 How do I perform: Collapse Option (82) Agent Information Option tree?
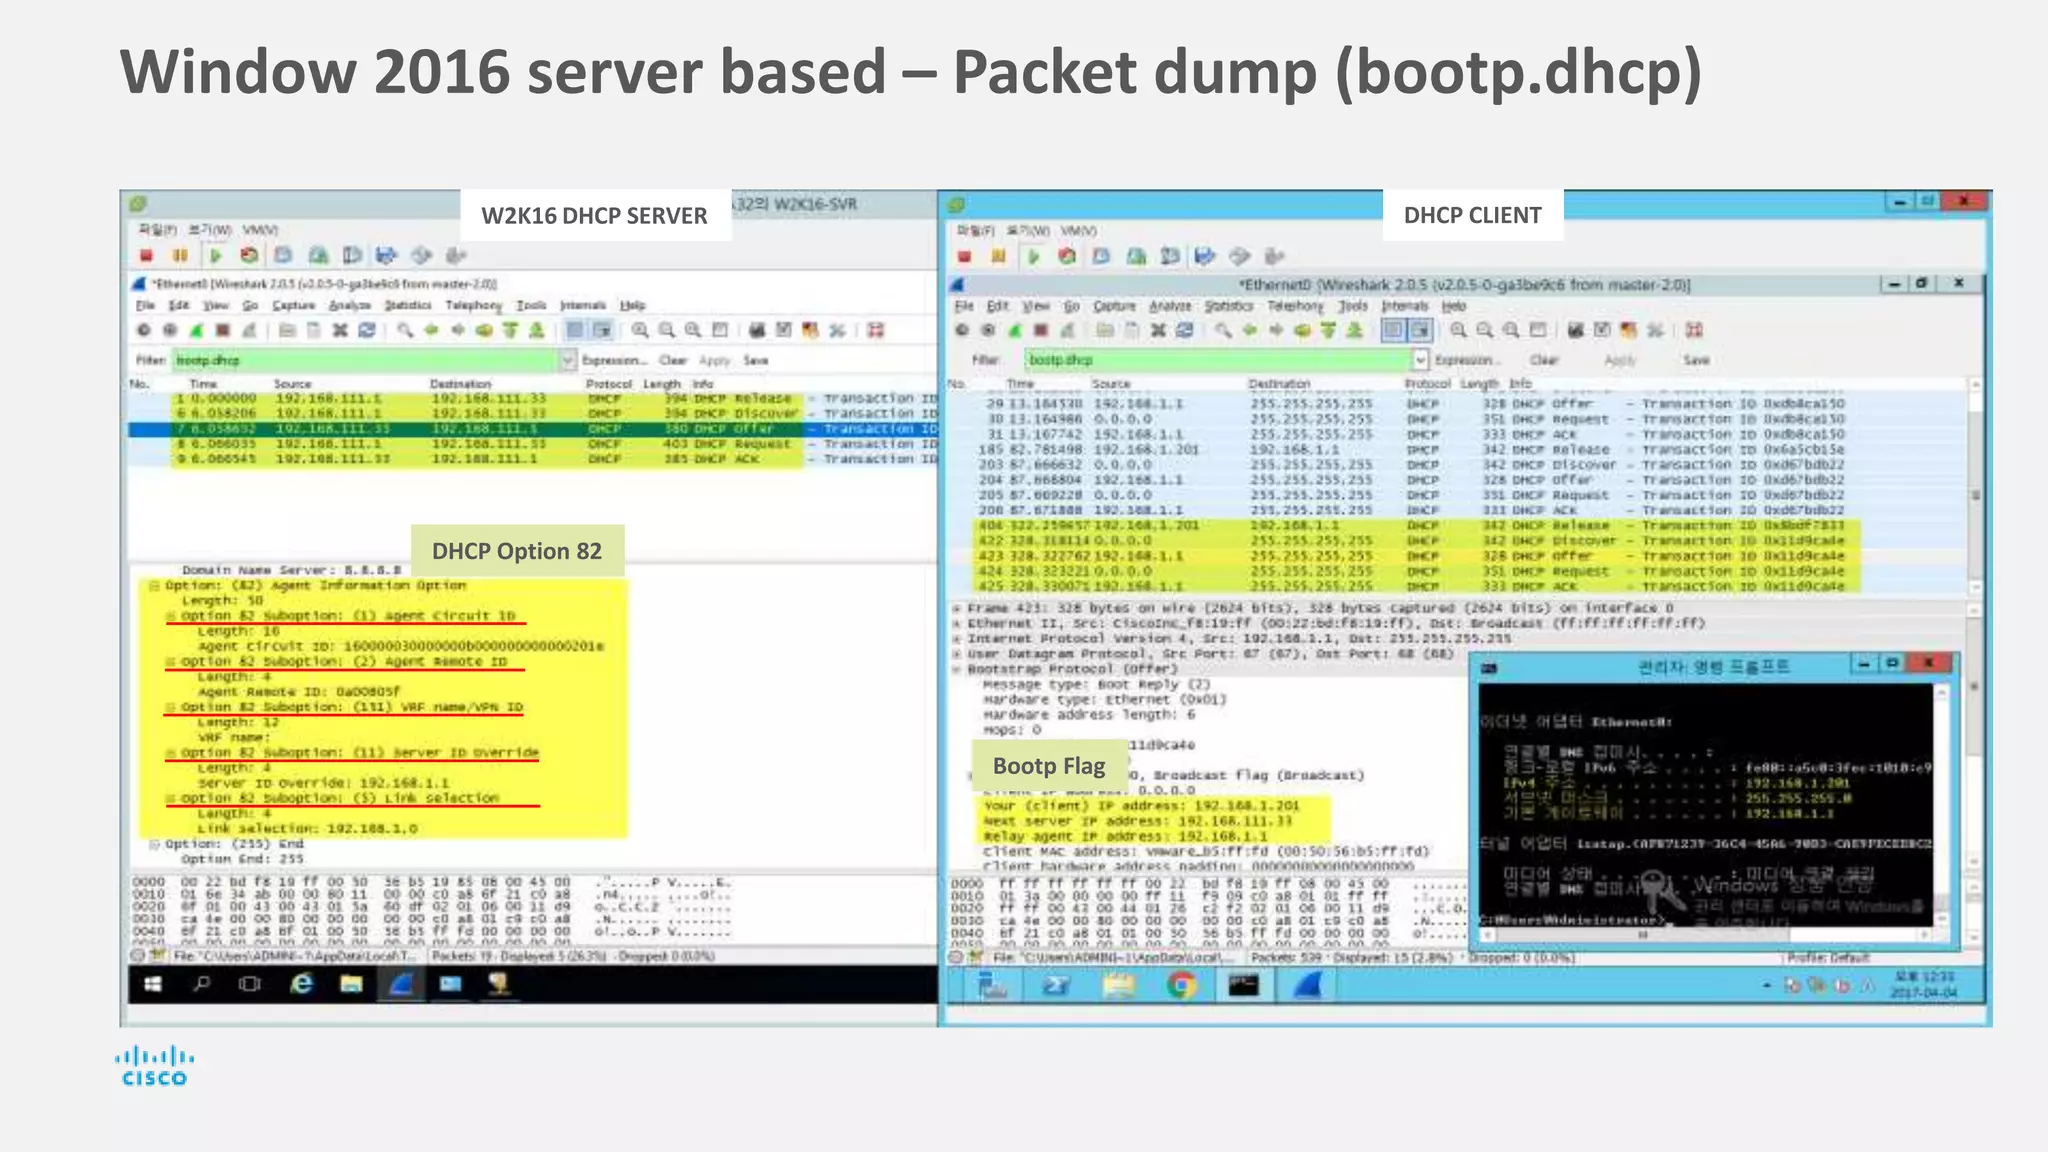(x=155, y=586)
